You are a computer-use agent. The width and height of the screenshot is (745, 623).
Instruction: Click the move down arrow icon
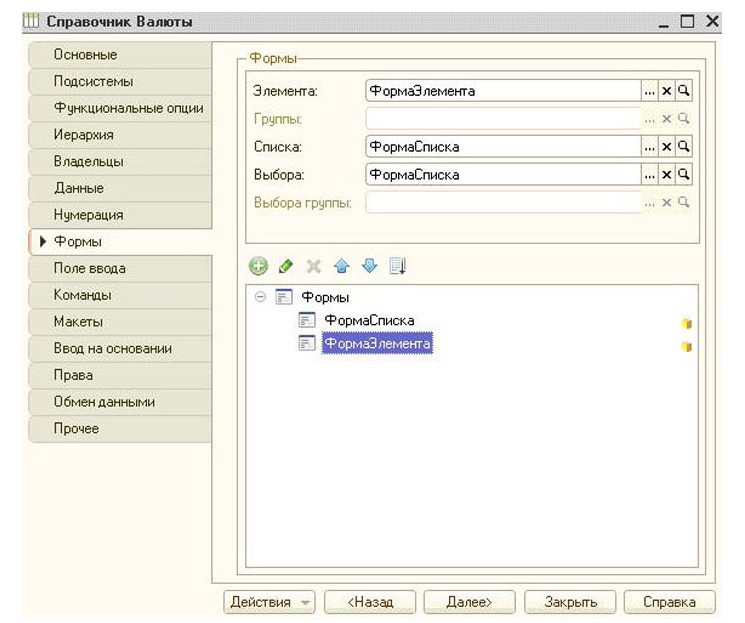tap(369, 267)
